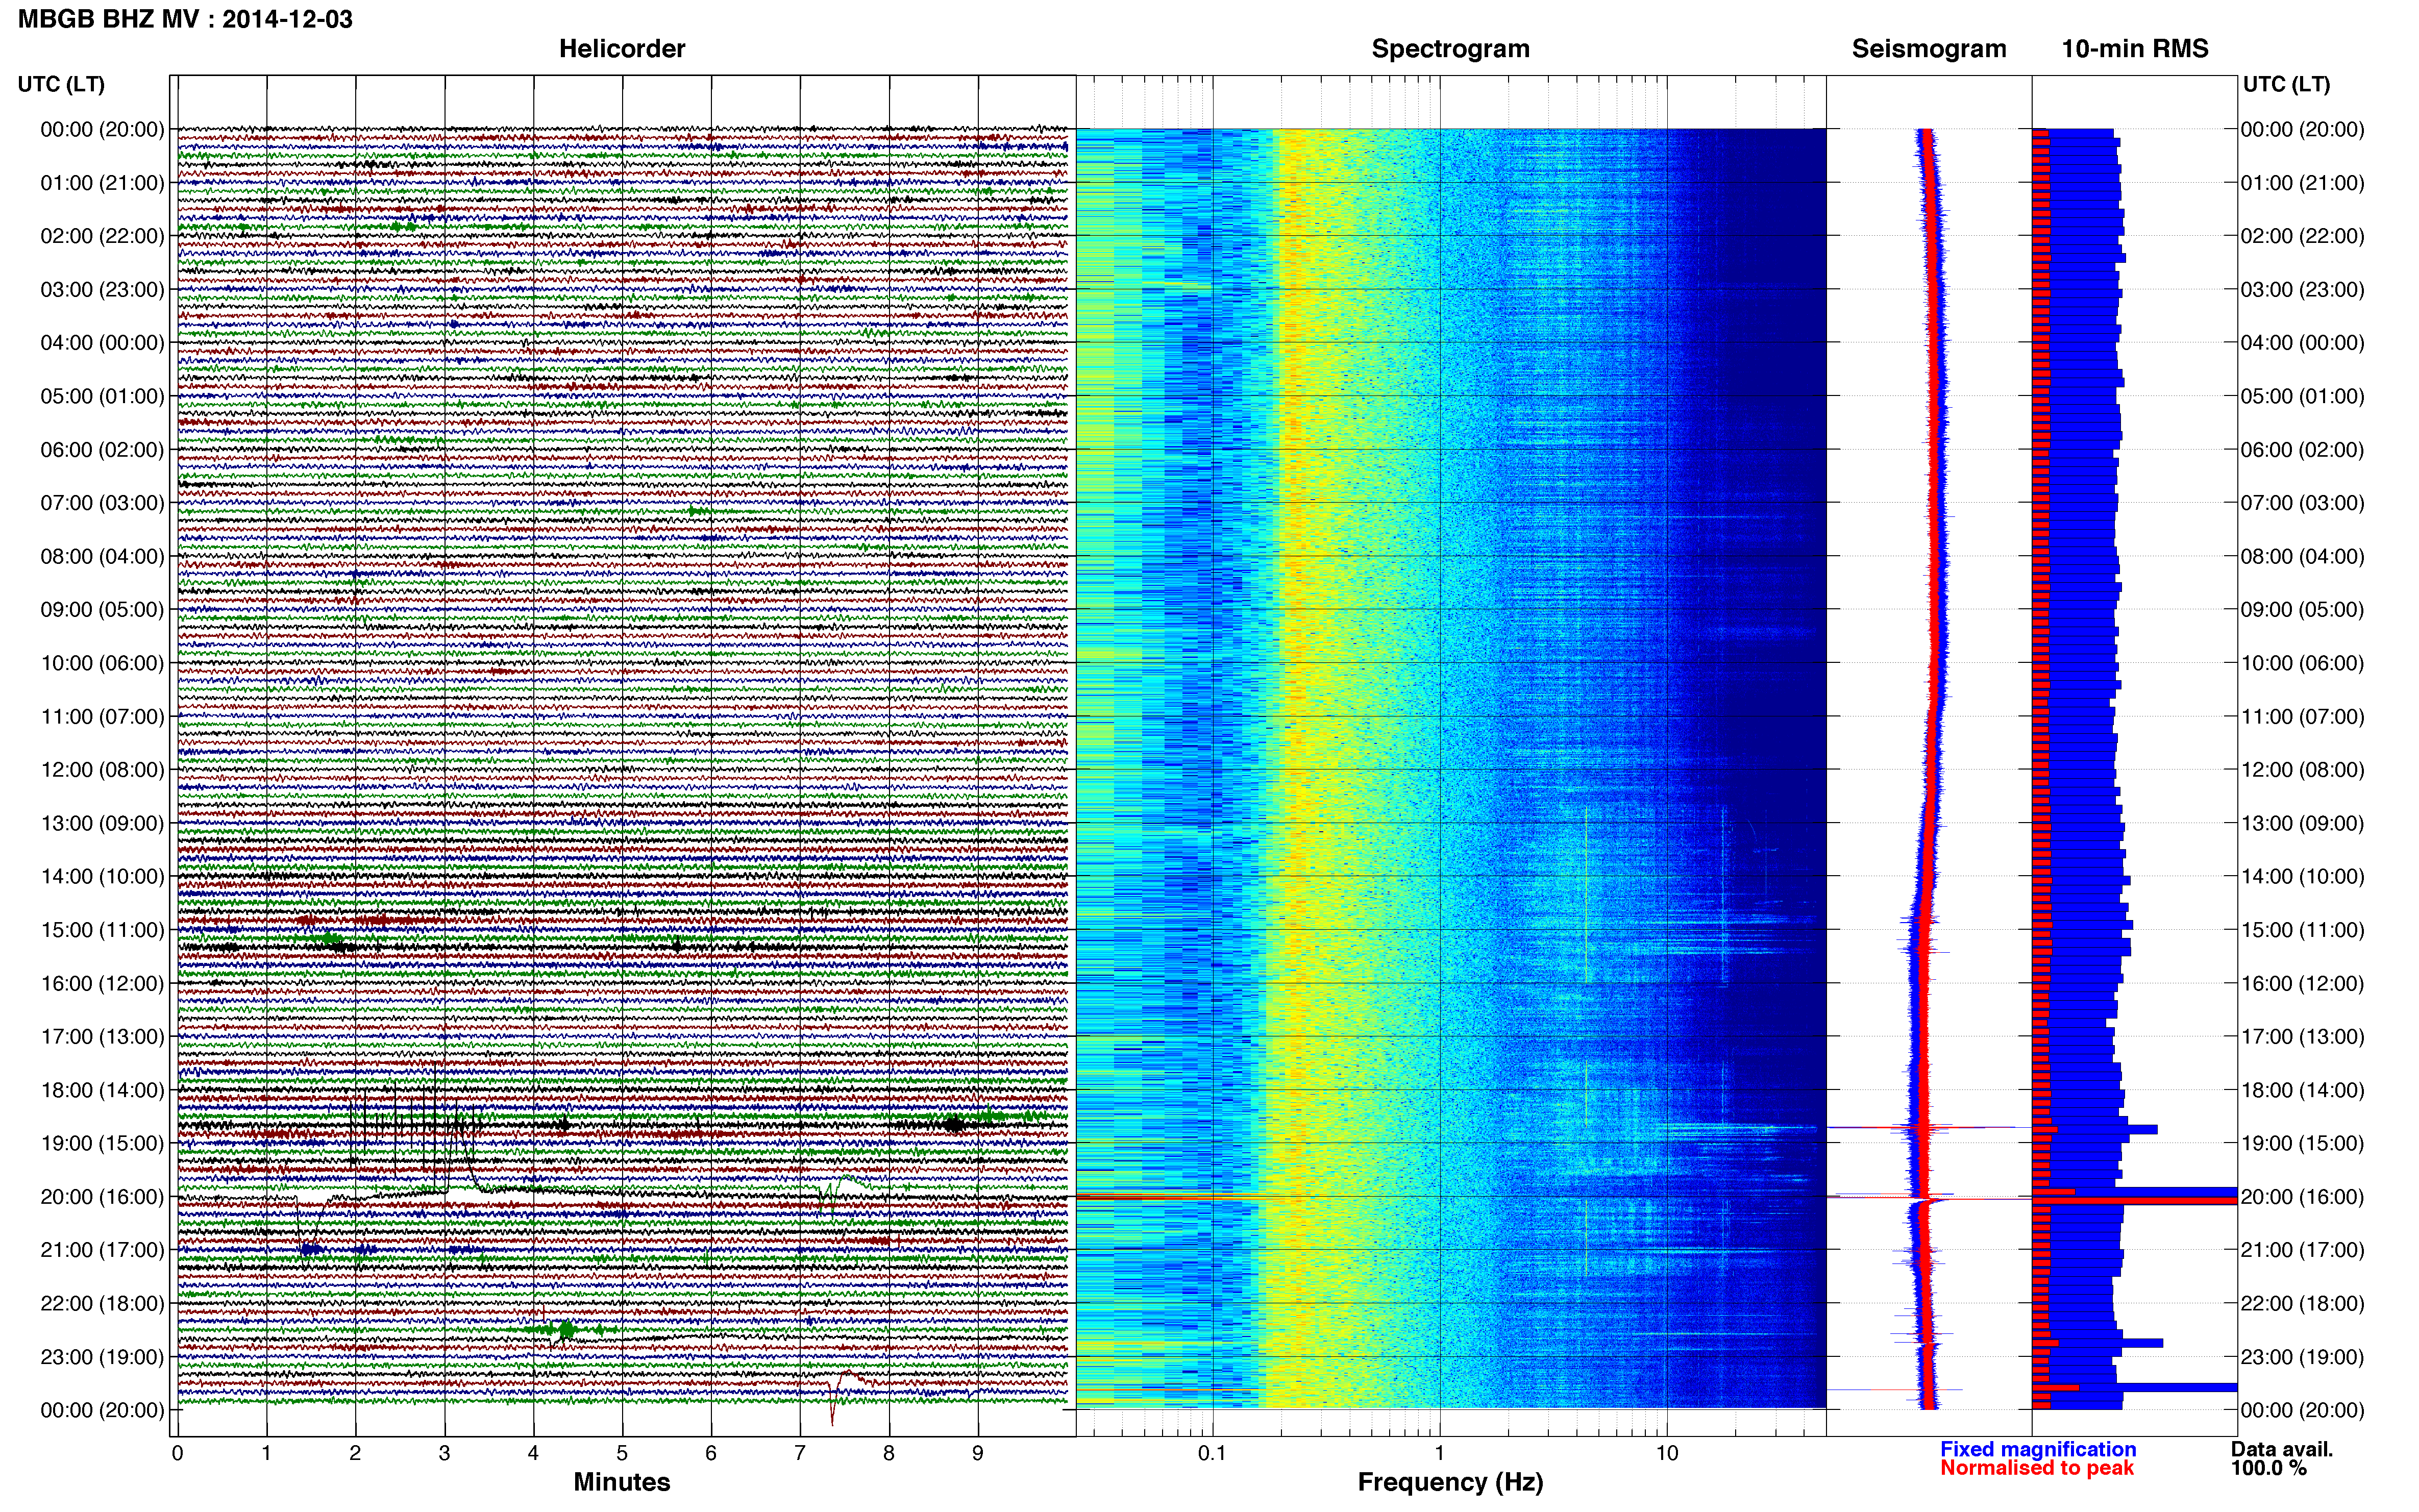Click the green blob on trace near 22:30
The height and width of the screenshot is (1512, 2419).
click(x=566, y=1330)
